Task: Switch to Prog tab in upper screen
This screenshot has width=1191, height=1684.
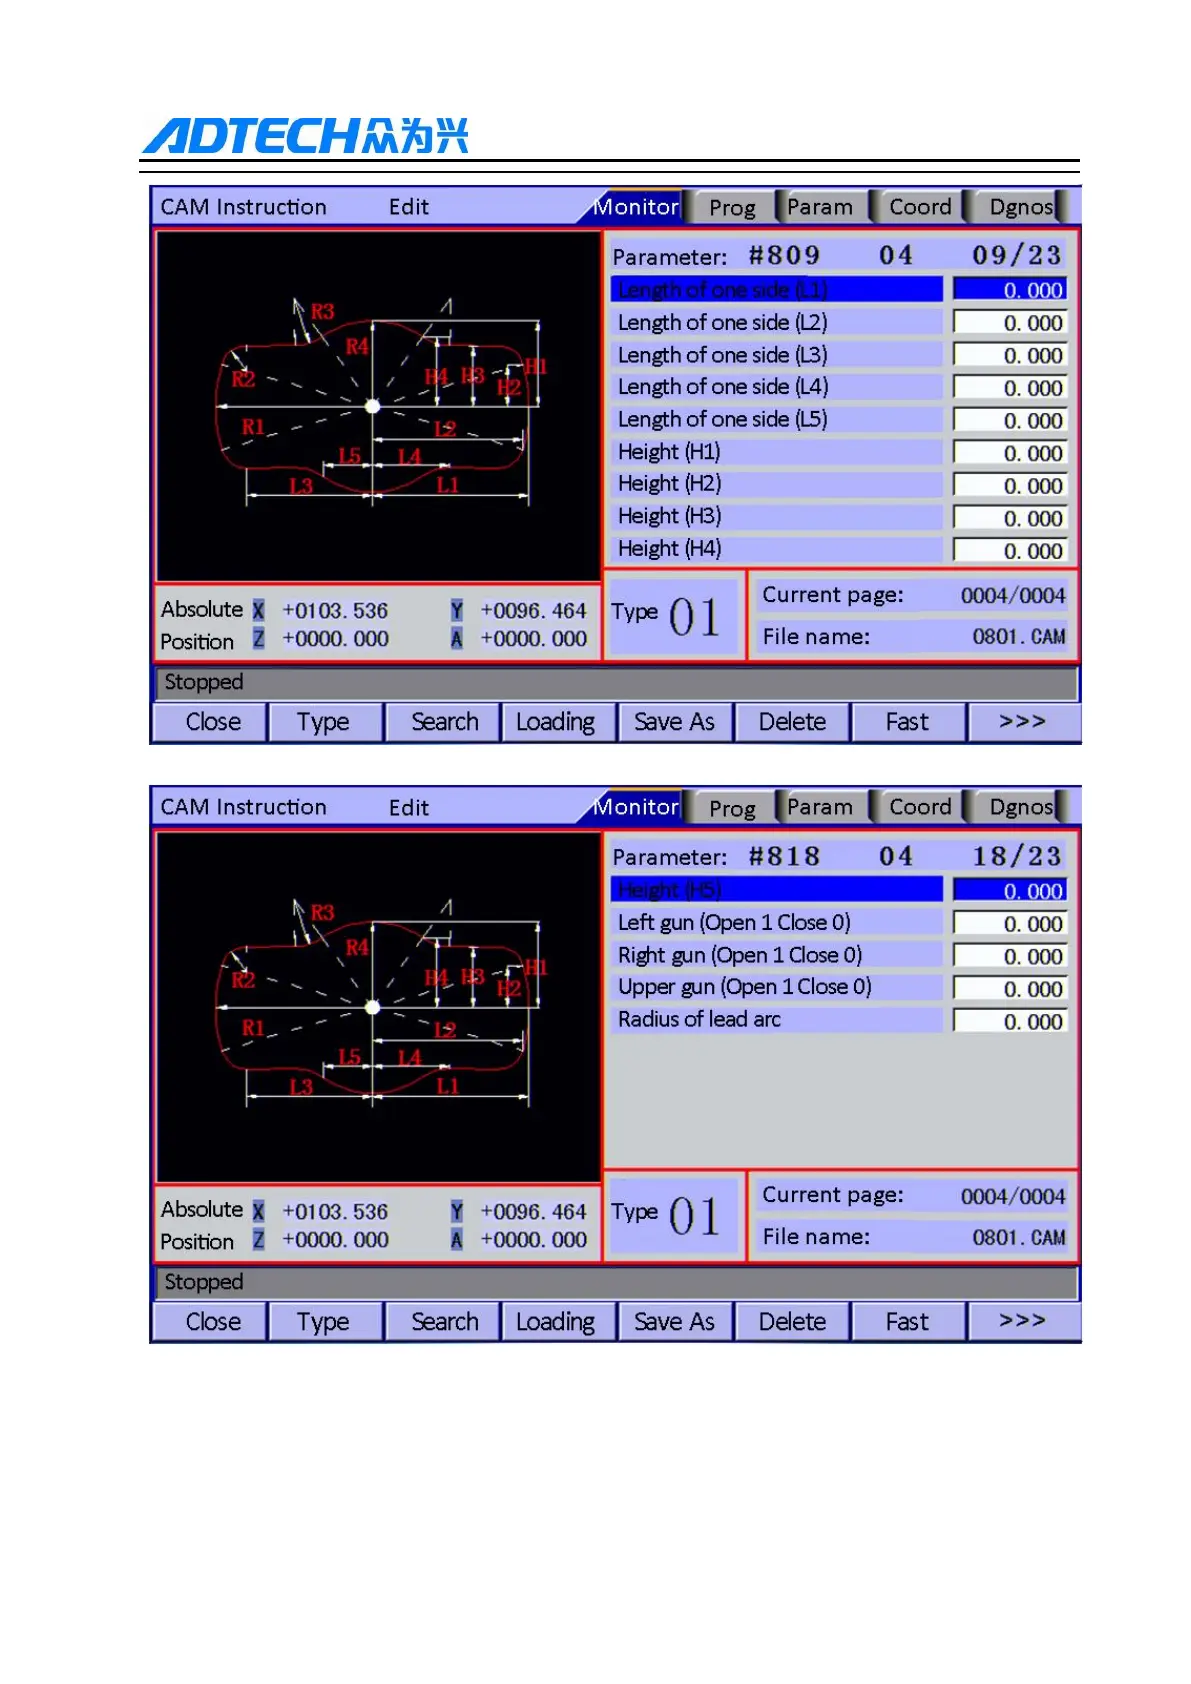Action: pos(732,207)
